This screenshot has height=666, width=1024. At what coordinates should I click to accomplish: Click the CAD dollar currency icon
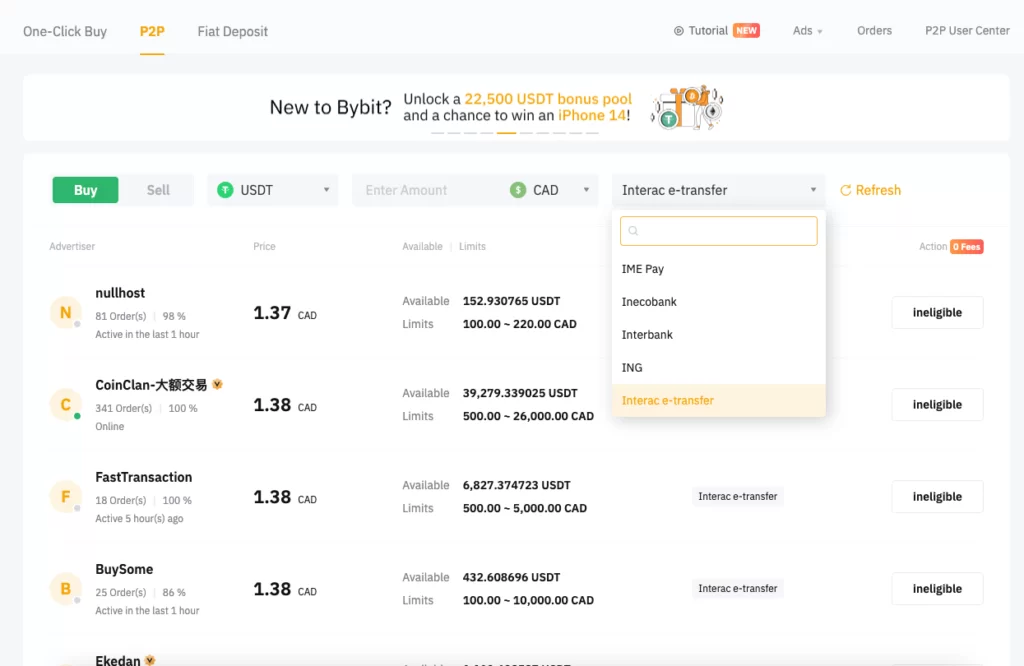point(518,190)
